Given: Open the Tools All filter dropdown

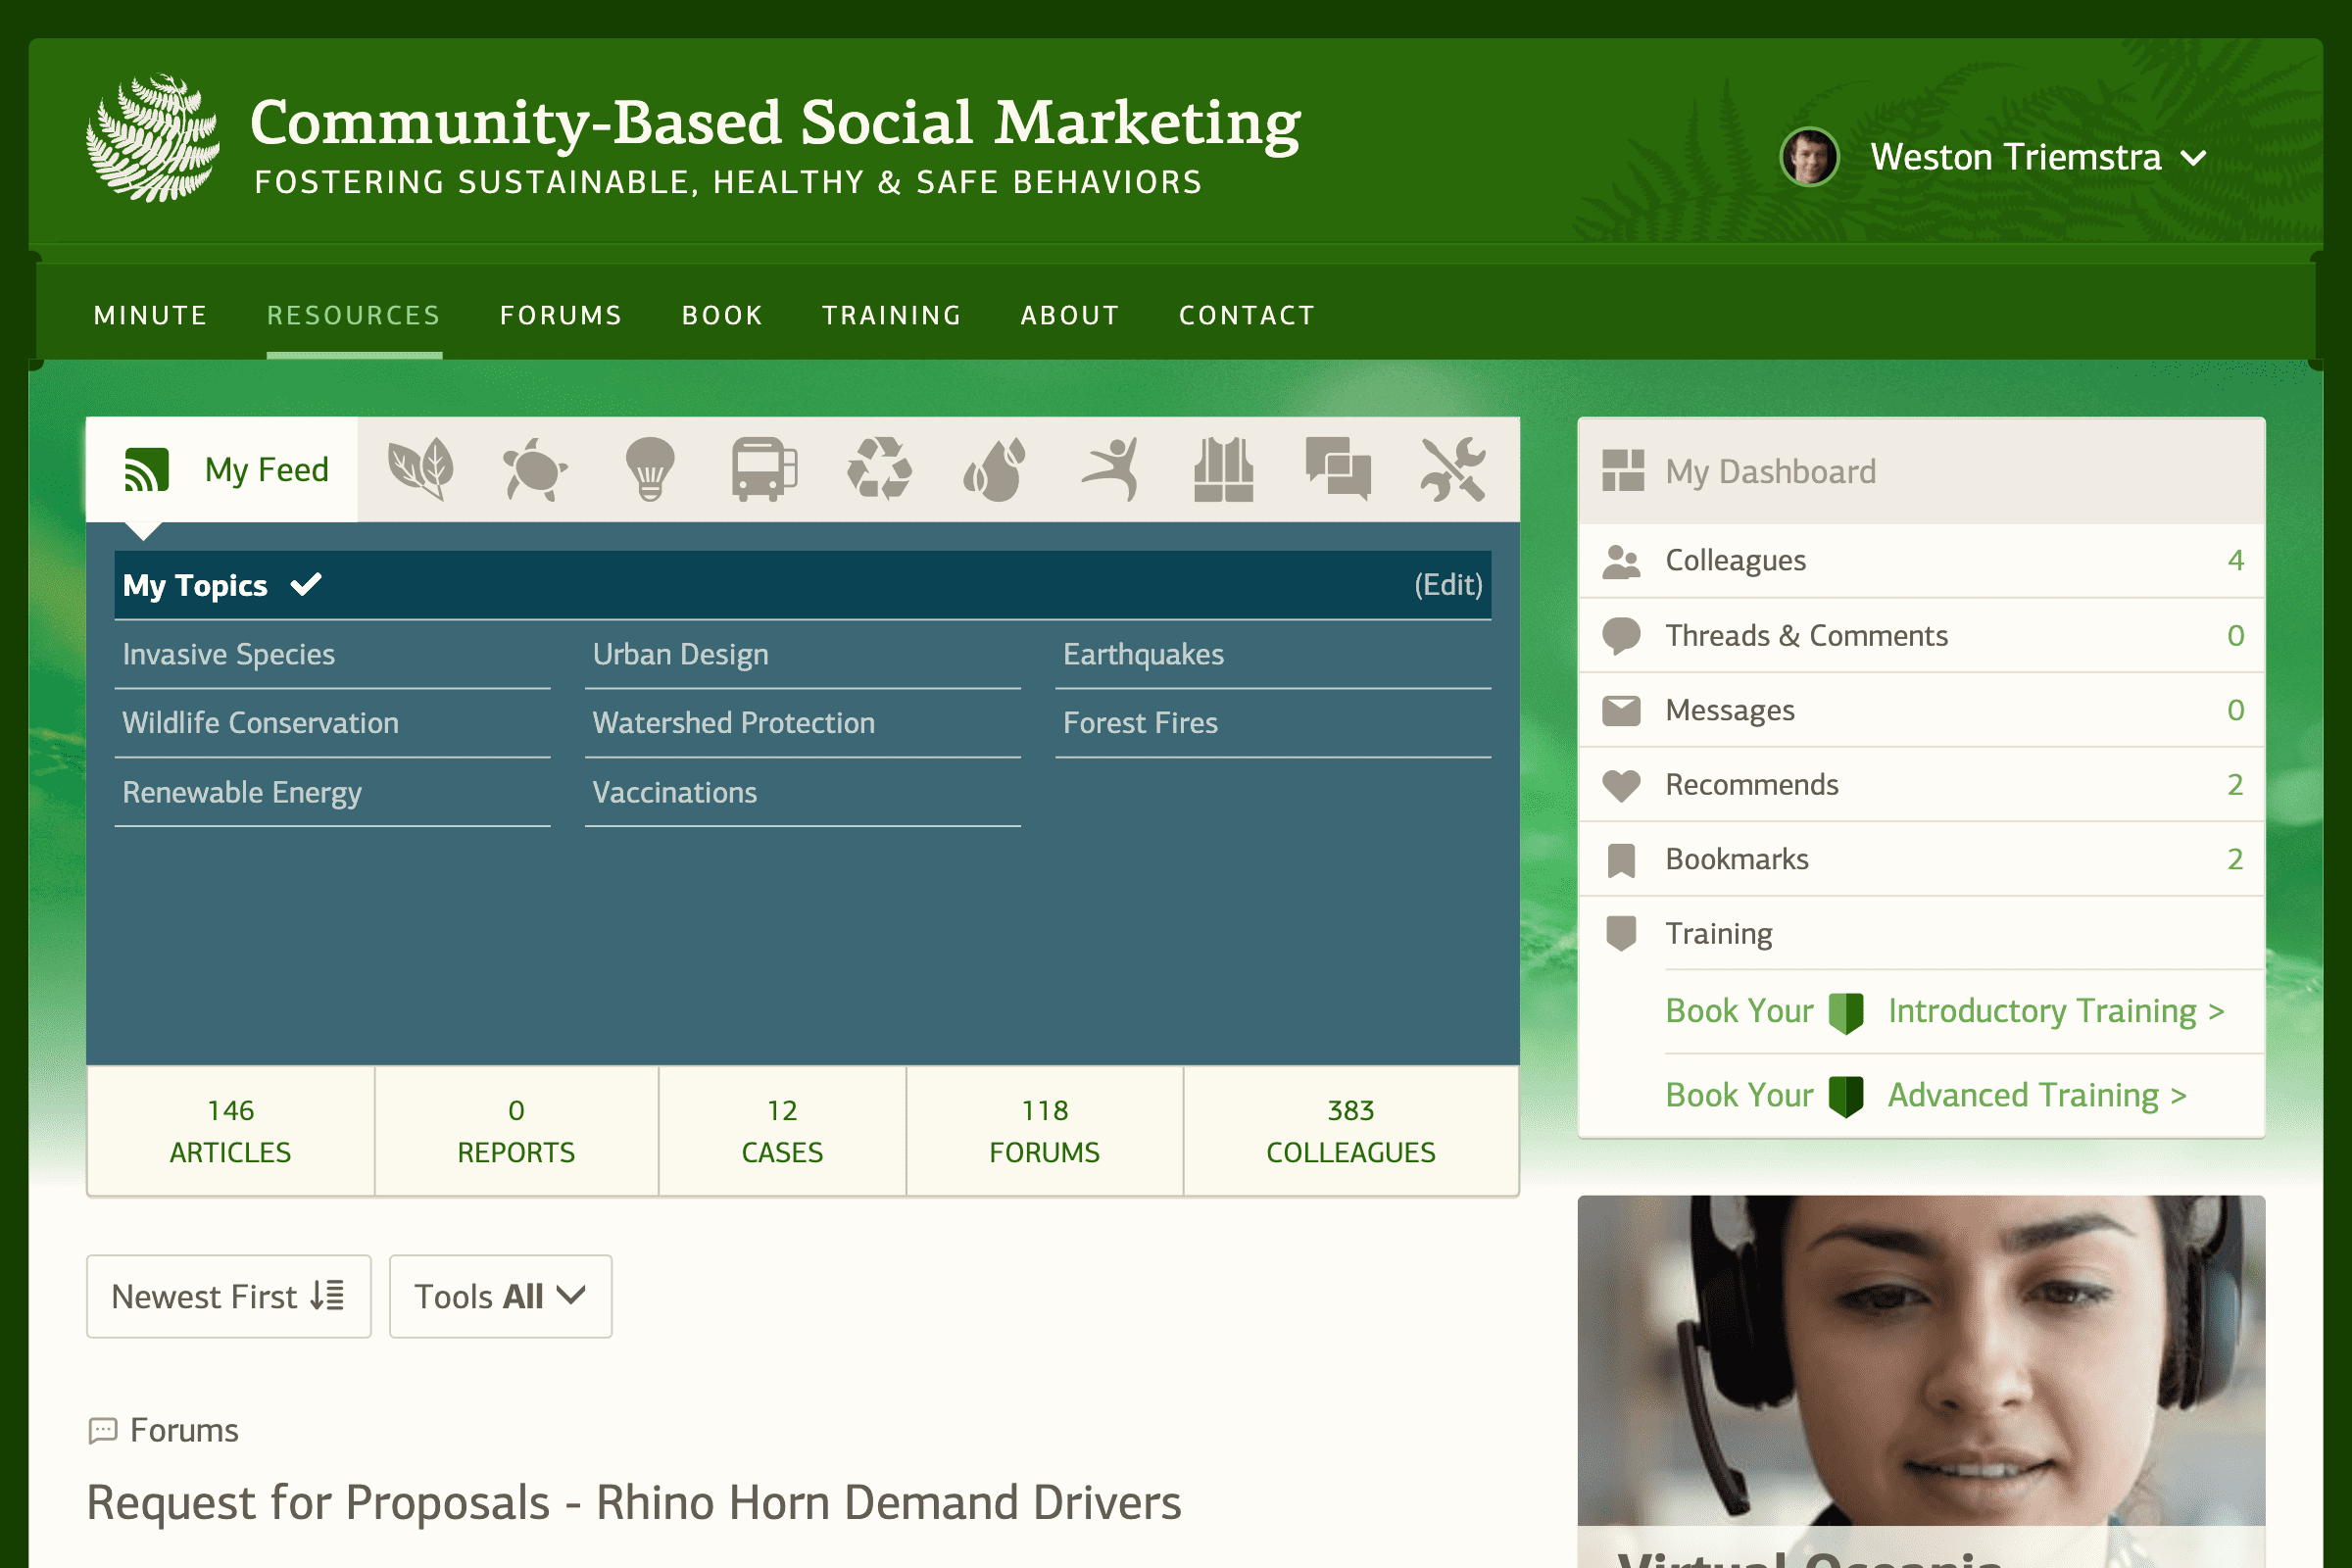Looking at the screenshot, I should coord(499,1295).
